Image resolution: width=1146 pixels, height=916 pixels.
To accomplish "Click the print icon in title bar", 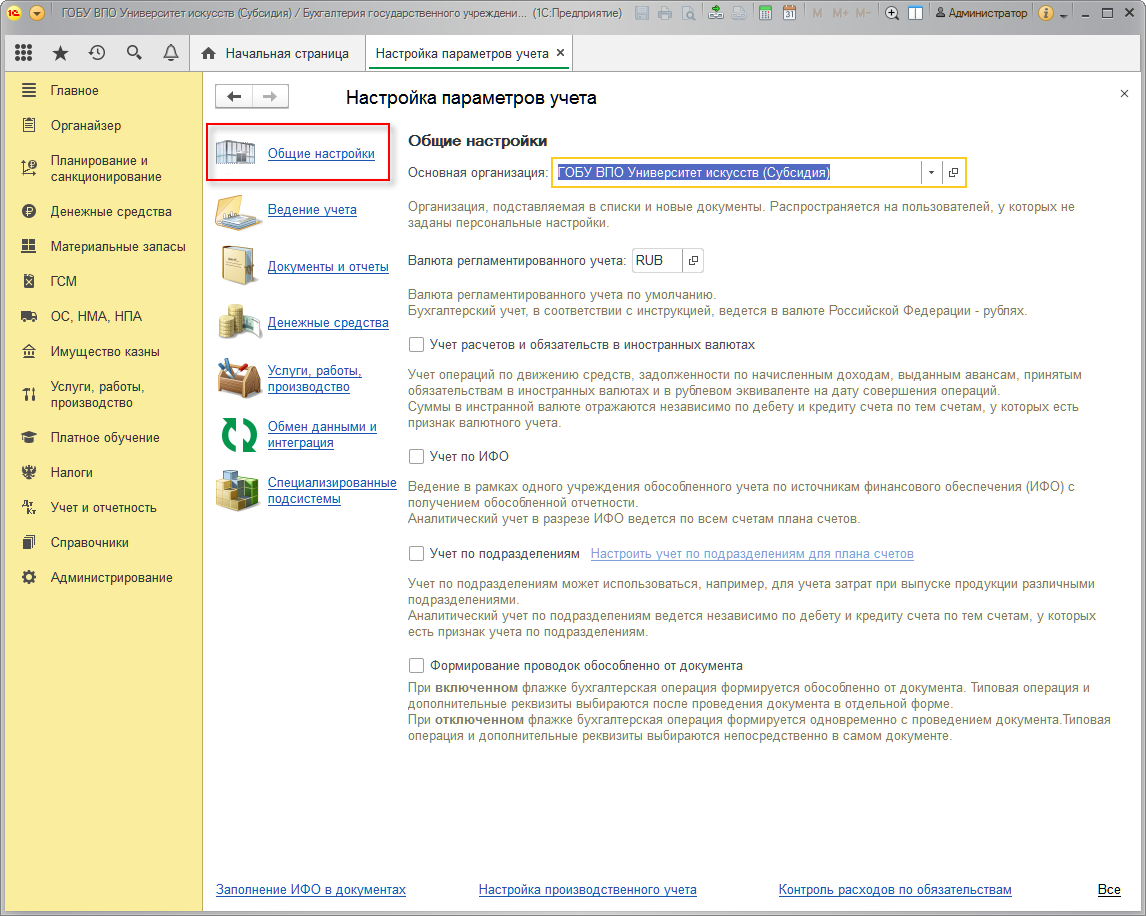I will (x=665, y=13).
